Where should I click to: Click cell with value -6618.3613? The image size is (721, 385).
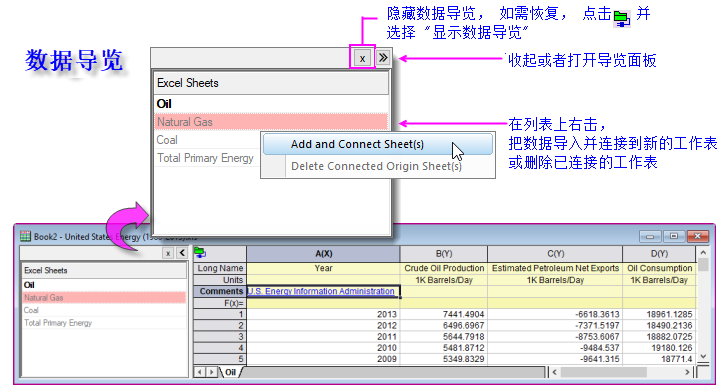tap(555, 315)
